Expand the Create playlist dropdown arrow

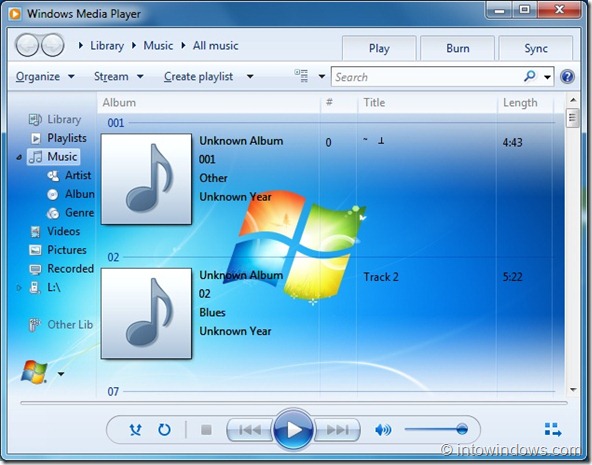pos(250,77)
